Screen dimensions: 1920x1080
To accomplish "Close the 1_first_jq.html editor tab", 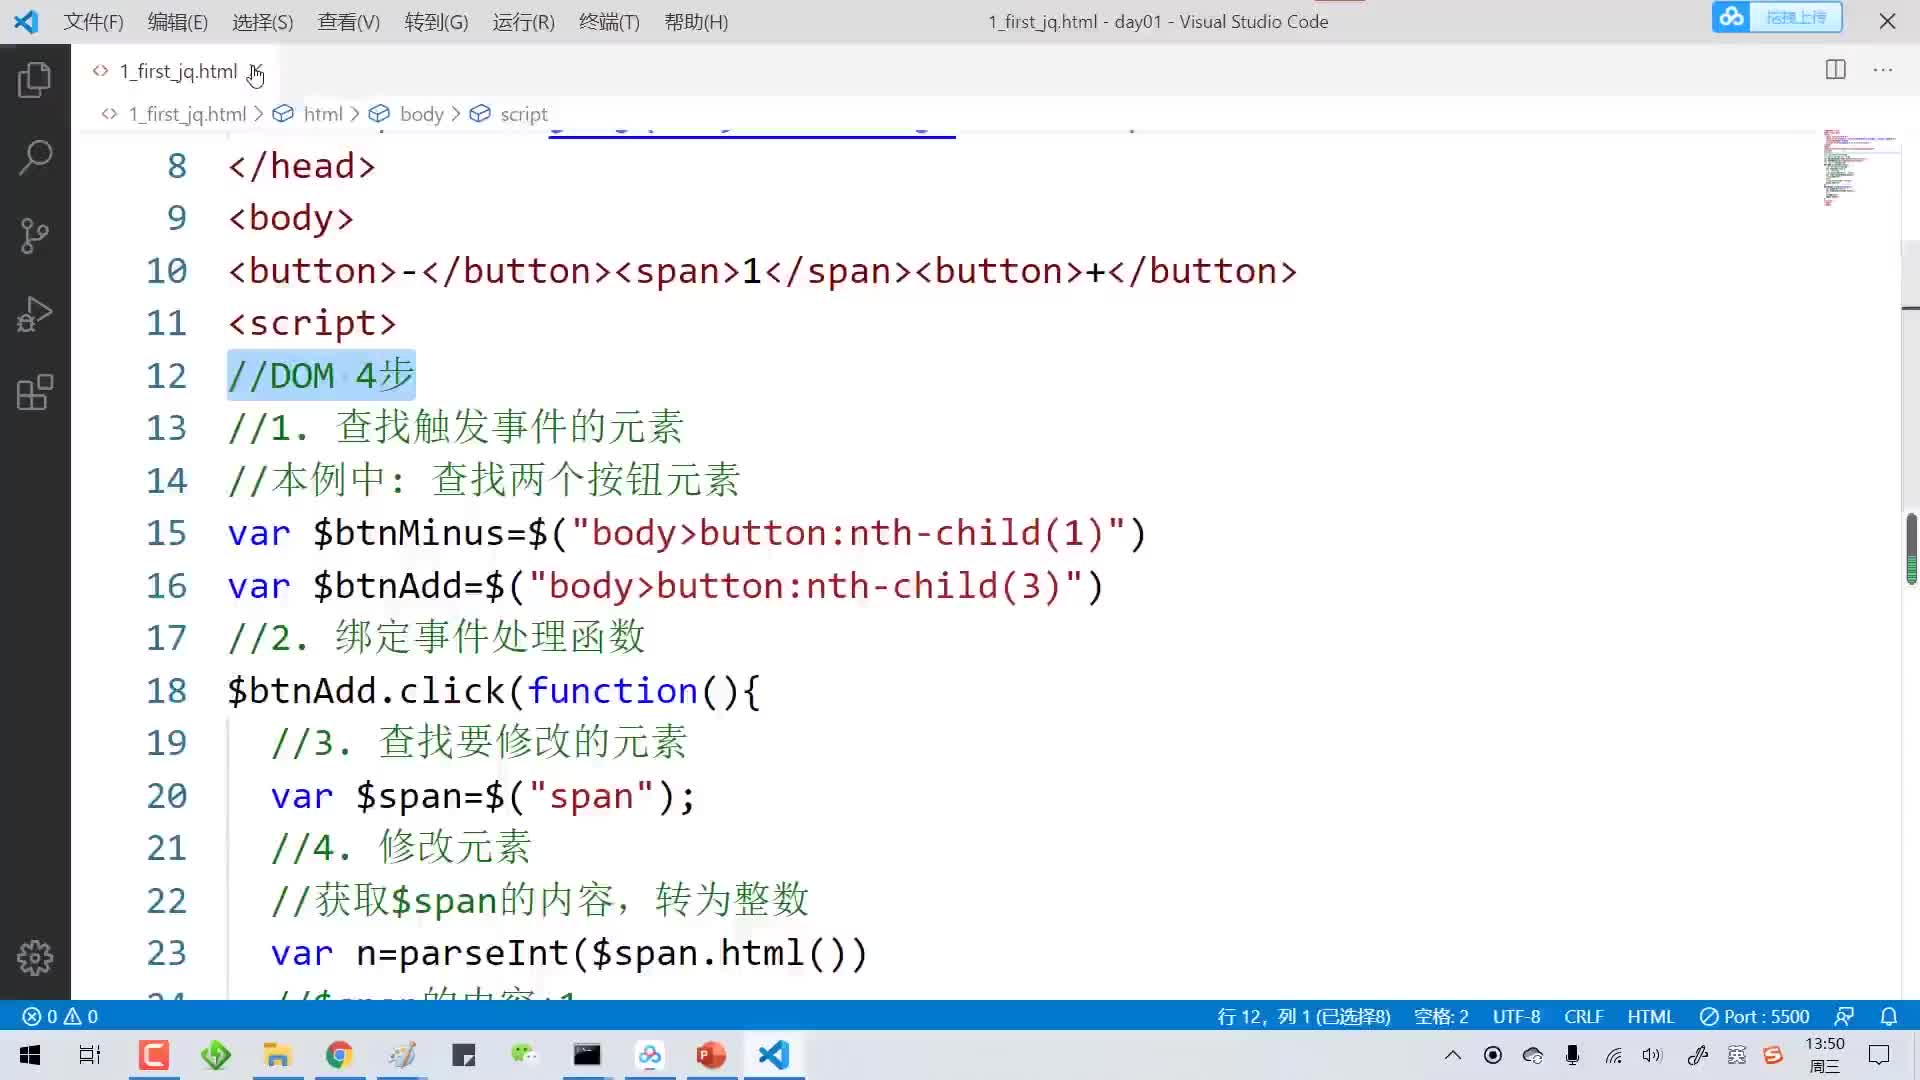I will pyautogui.click(x=256, y=71).
